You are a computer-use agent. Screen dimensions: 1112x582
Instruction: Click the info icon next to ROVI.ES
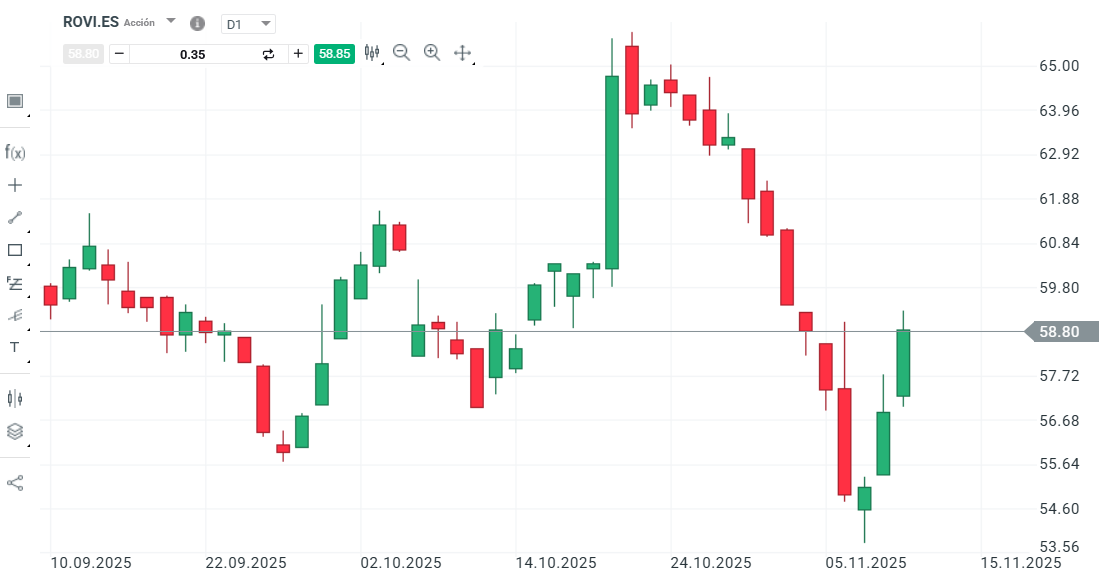coord(196,22)
